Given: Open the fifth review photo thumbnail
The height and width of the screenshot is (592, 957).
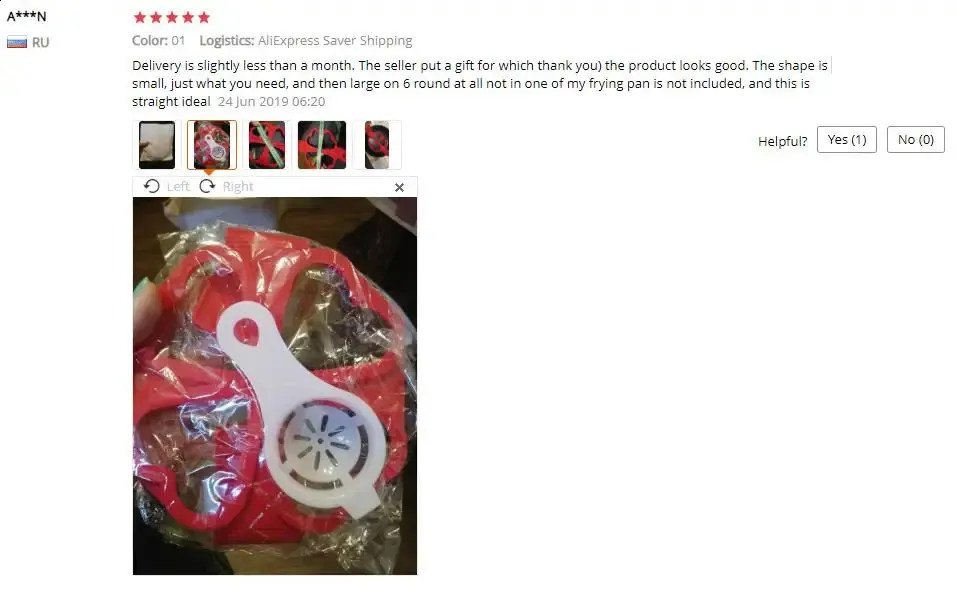Looking at the screenshot, I should 377,145.
